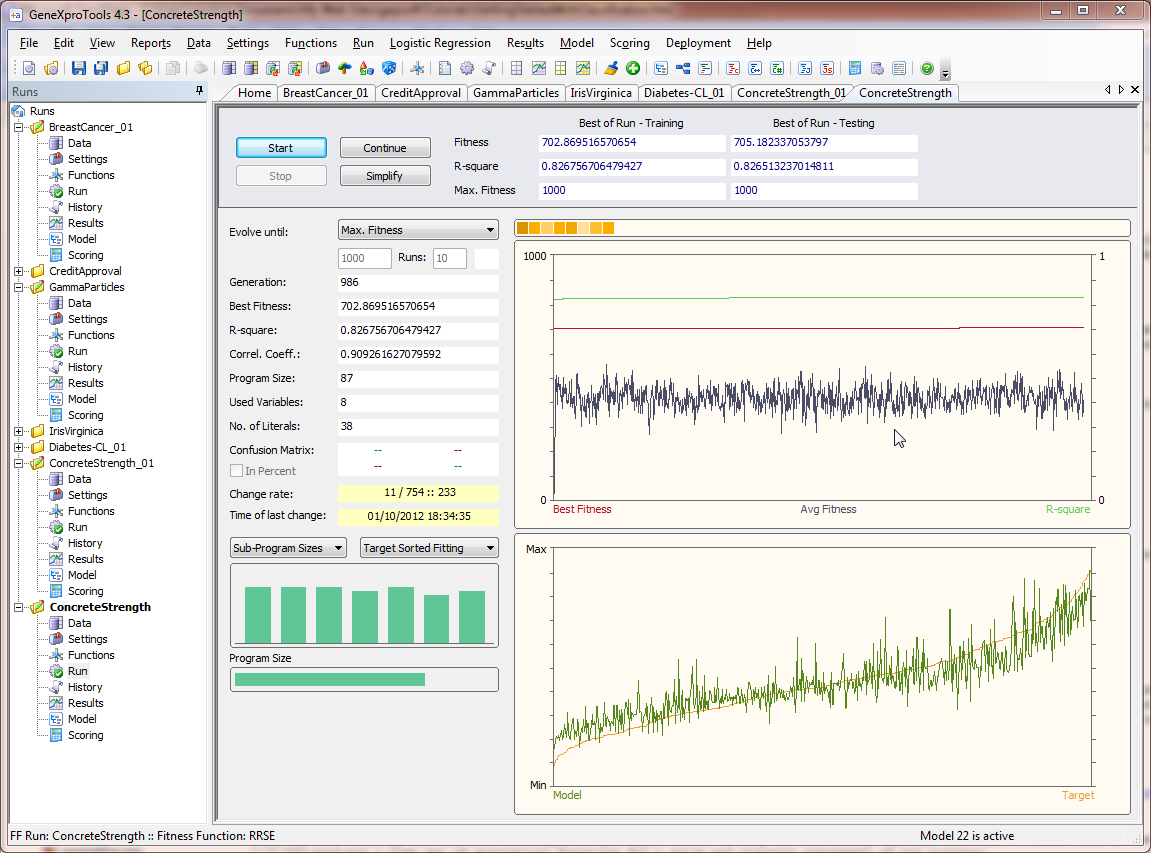Click the new run page-with-gear toolbar icon
Image resolution: width=1151 pixels, height=853 pixels.
[x=29, y=68]
